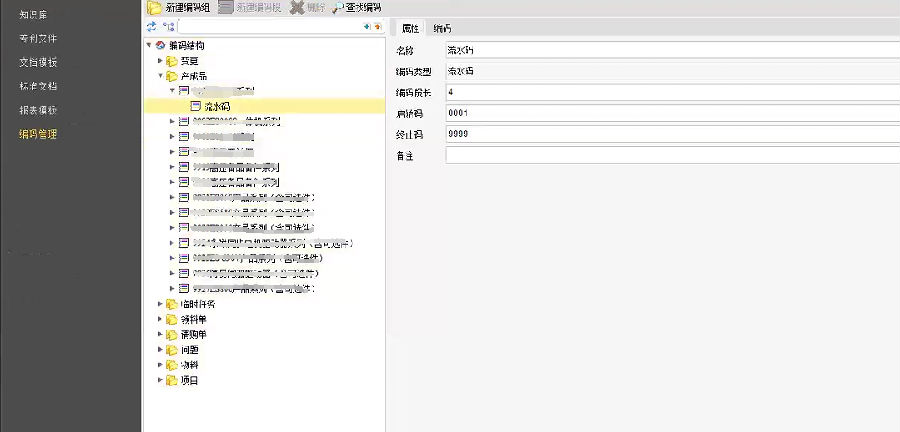The height and width of the screenshot is (432, 900).
Task: Click the 流水码 node icon
Action: [x=195, y=106]
